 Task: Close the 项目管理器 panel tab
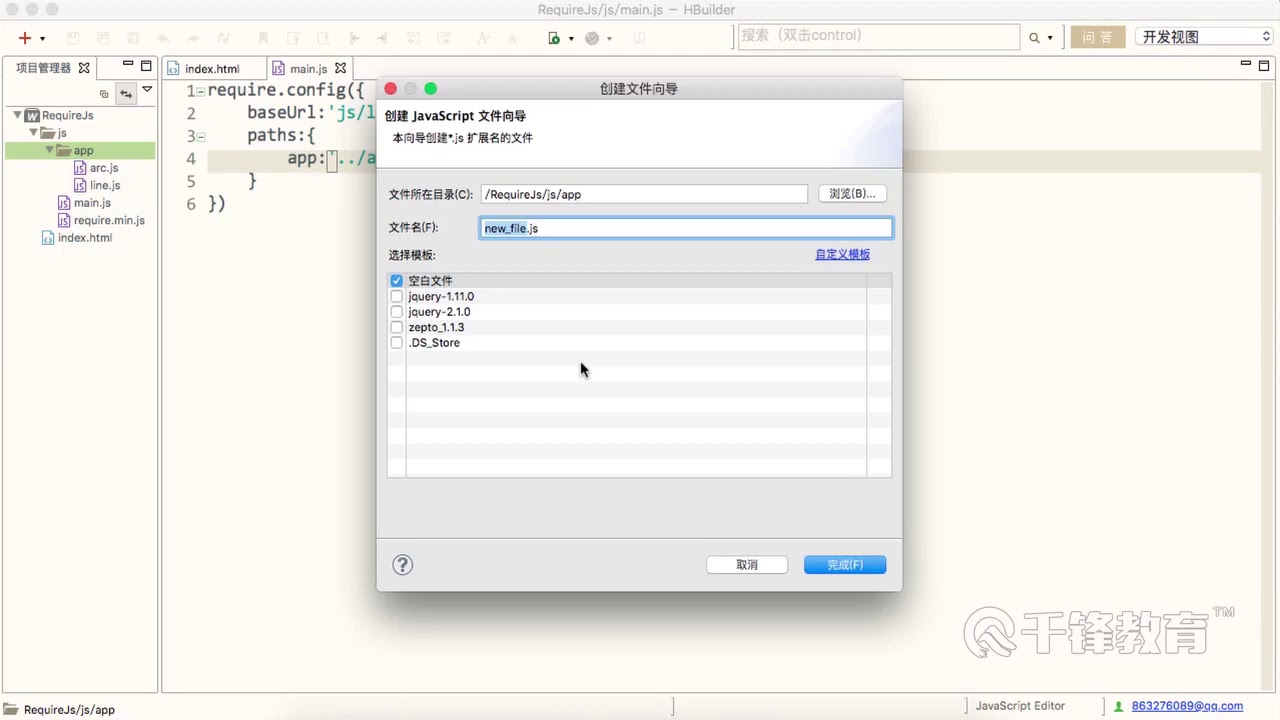click(x=84, y=68)
